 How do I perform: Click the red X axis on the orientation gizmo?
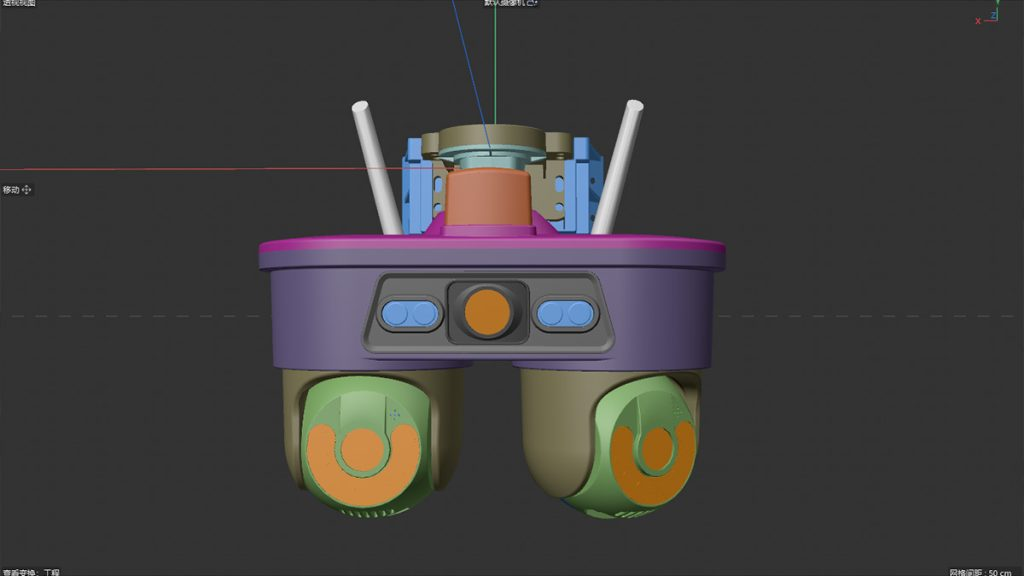point(978,21)
